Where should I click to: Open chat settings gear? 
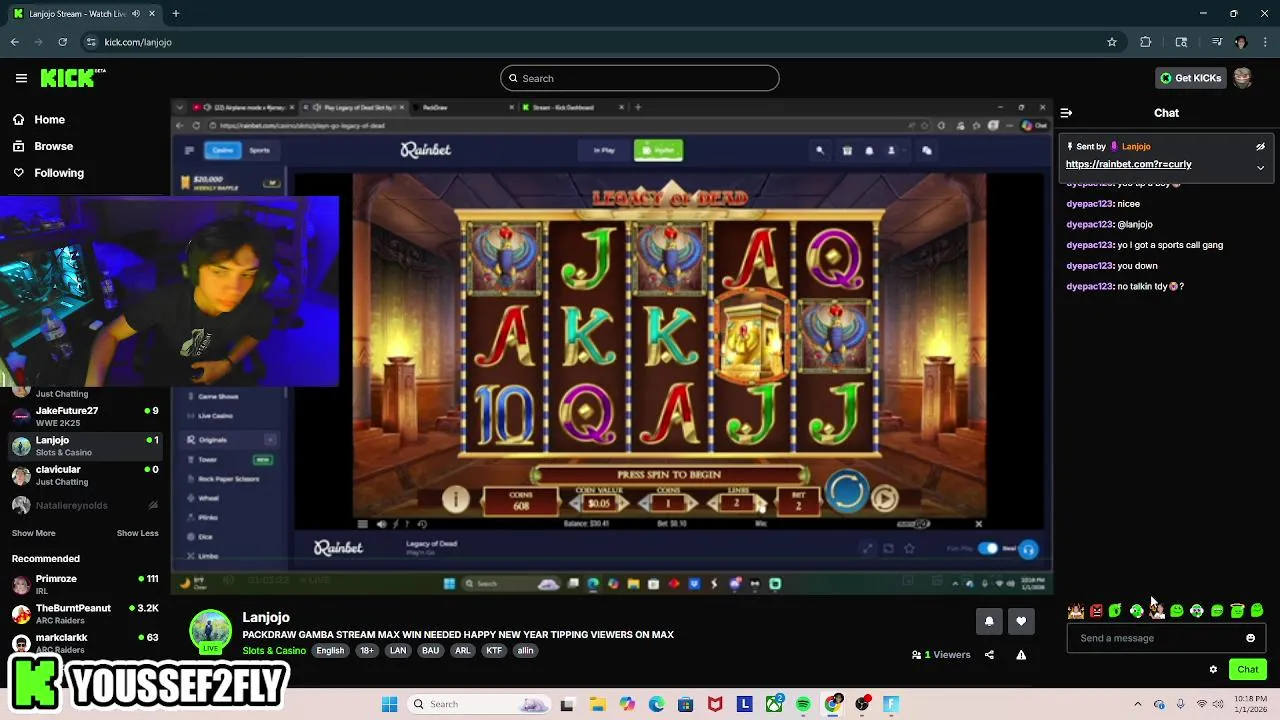pyautogui.click(x=1213, y=670)
